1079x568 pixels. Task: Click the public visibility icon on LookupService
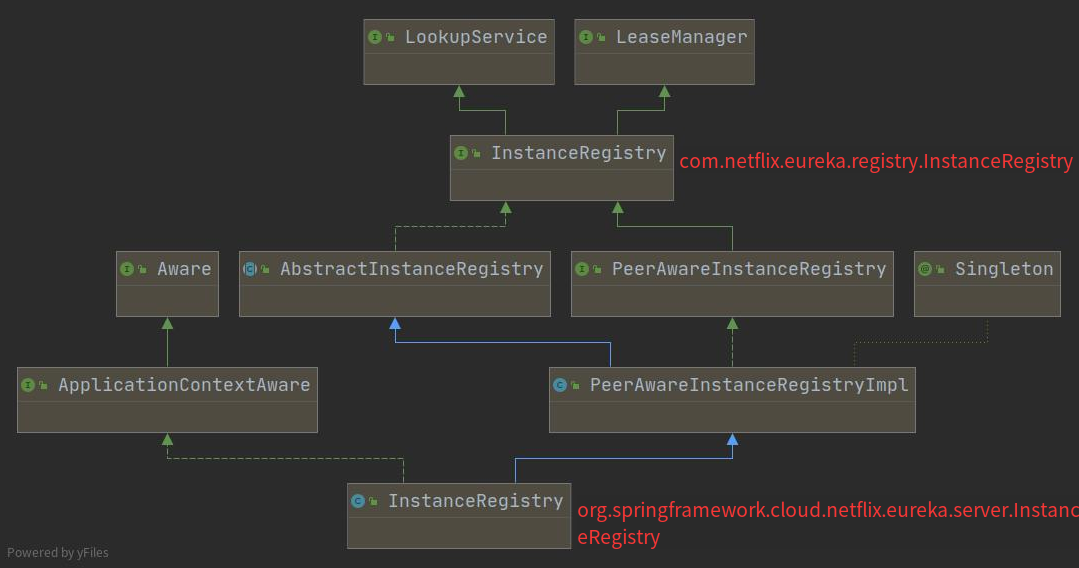(x=390, y=37)
